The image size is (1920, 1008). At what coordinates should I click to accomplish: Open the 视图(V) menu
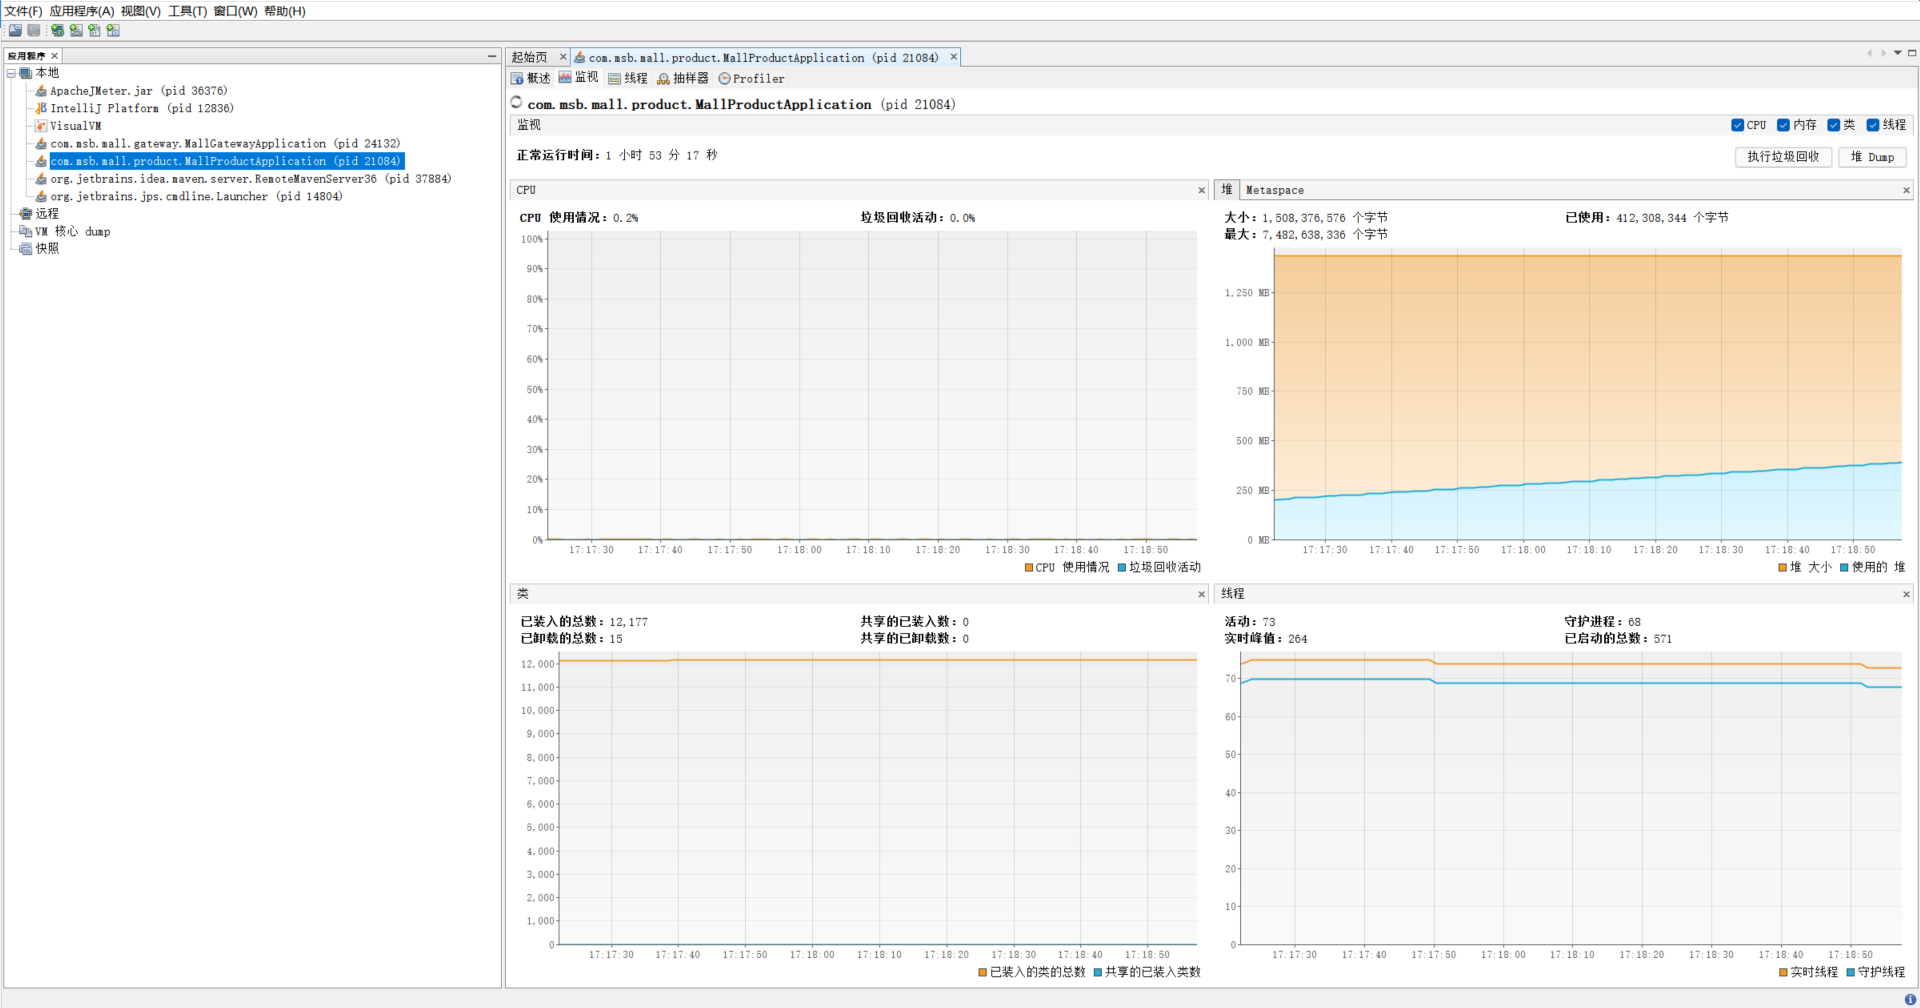(141, 11)
